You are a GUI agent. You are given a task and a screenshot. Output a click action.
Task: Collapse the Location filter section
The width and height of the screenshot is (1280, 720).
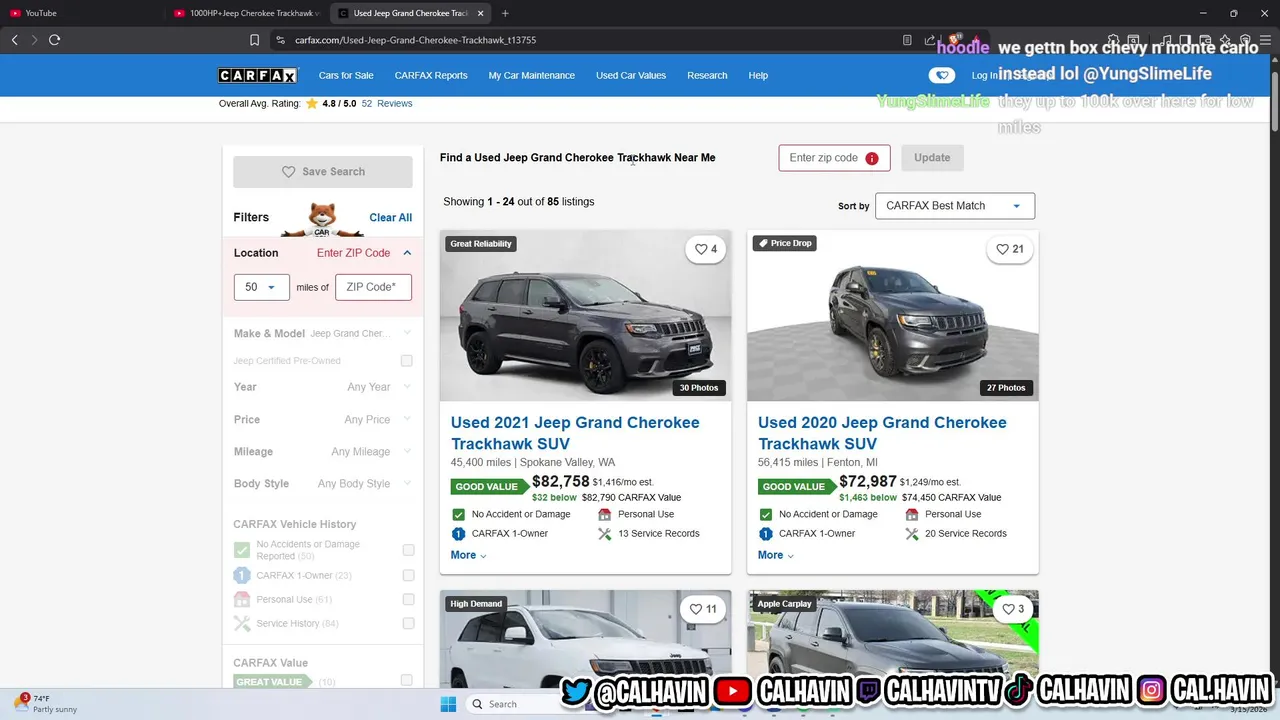click(407, 253)
